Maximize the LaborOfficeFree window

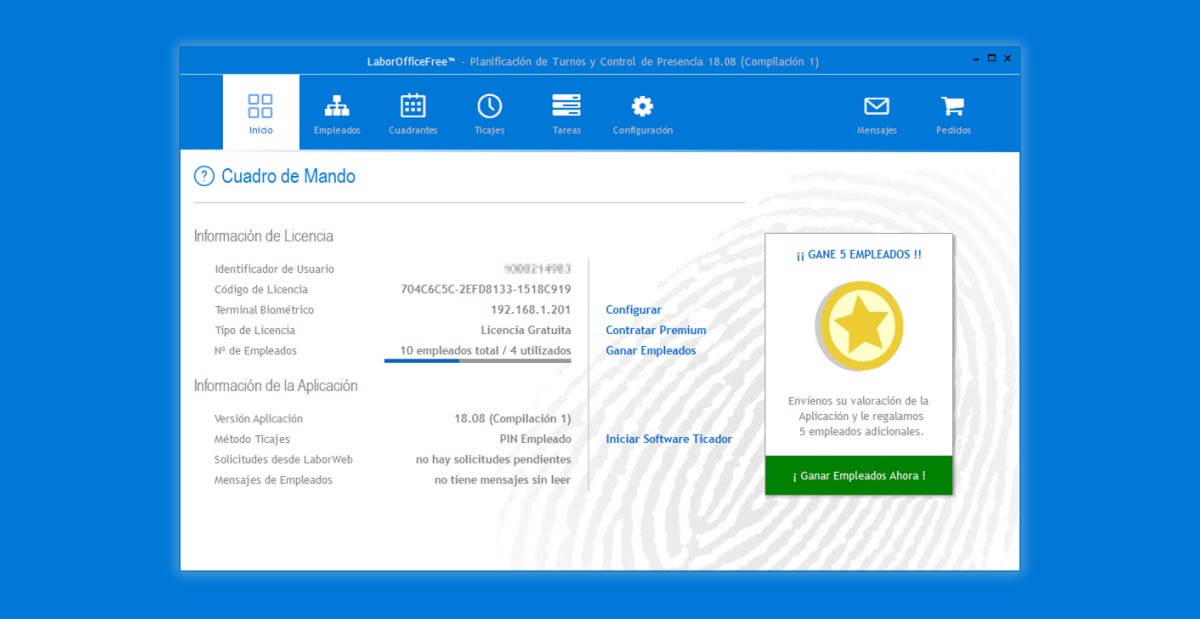[x=992, y=58]
